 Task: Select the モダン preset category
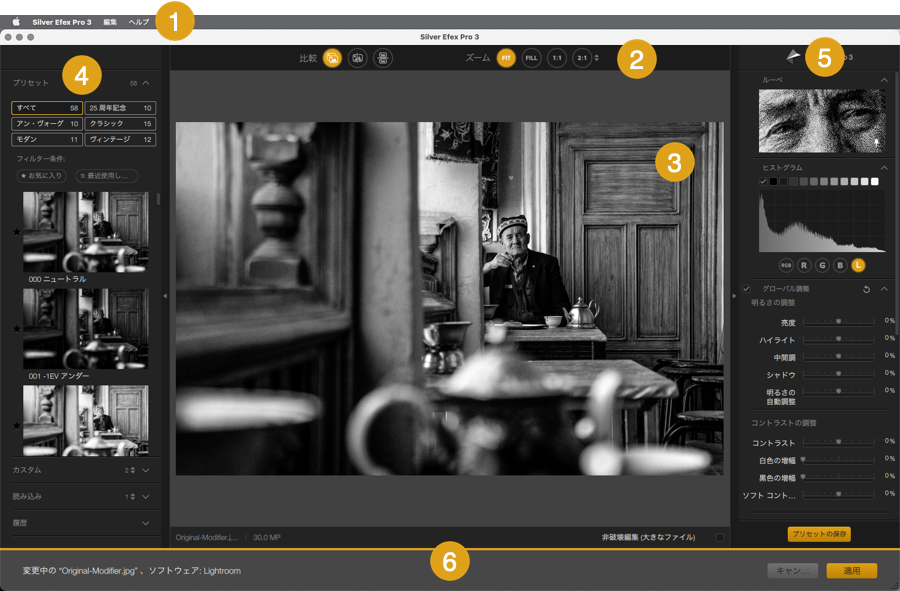point(47,139)
